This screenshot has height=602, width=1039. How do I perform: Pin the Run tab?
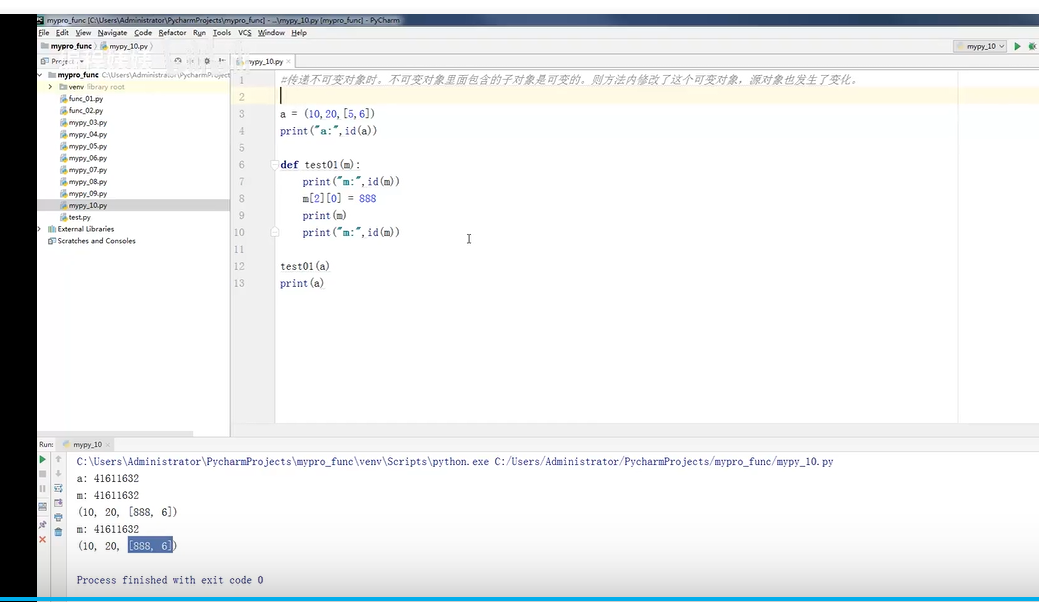42,525
